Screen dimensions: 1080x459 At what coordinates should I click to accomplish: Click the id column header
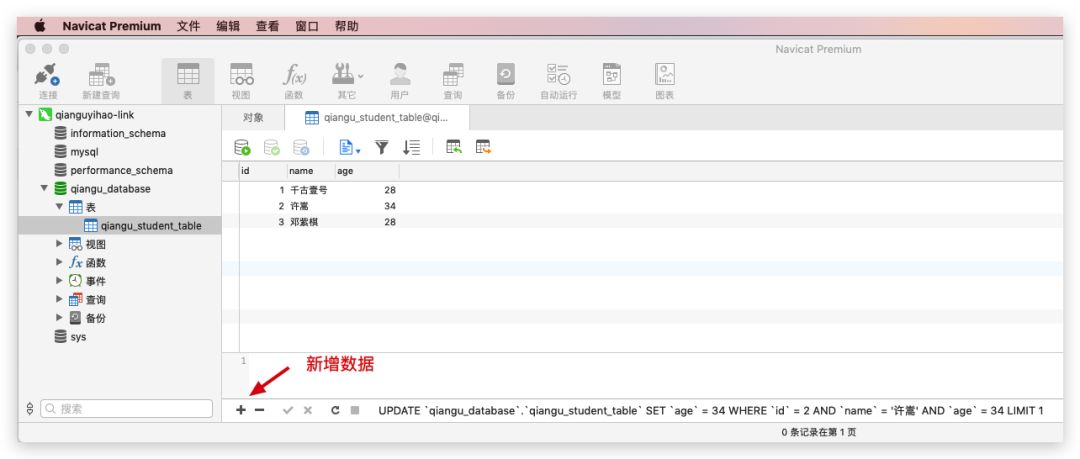pos(262,171)
